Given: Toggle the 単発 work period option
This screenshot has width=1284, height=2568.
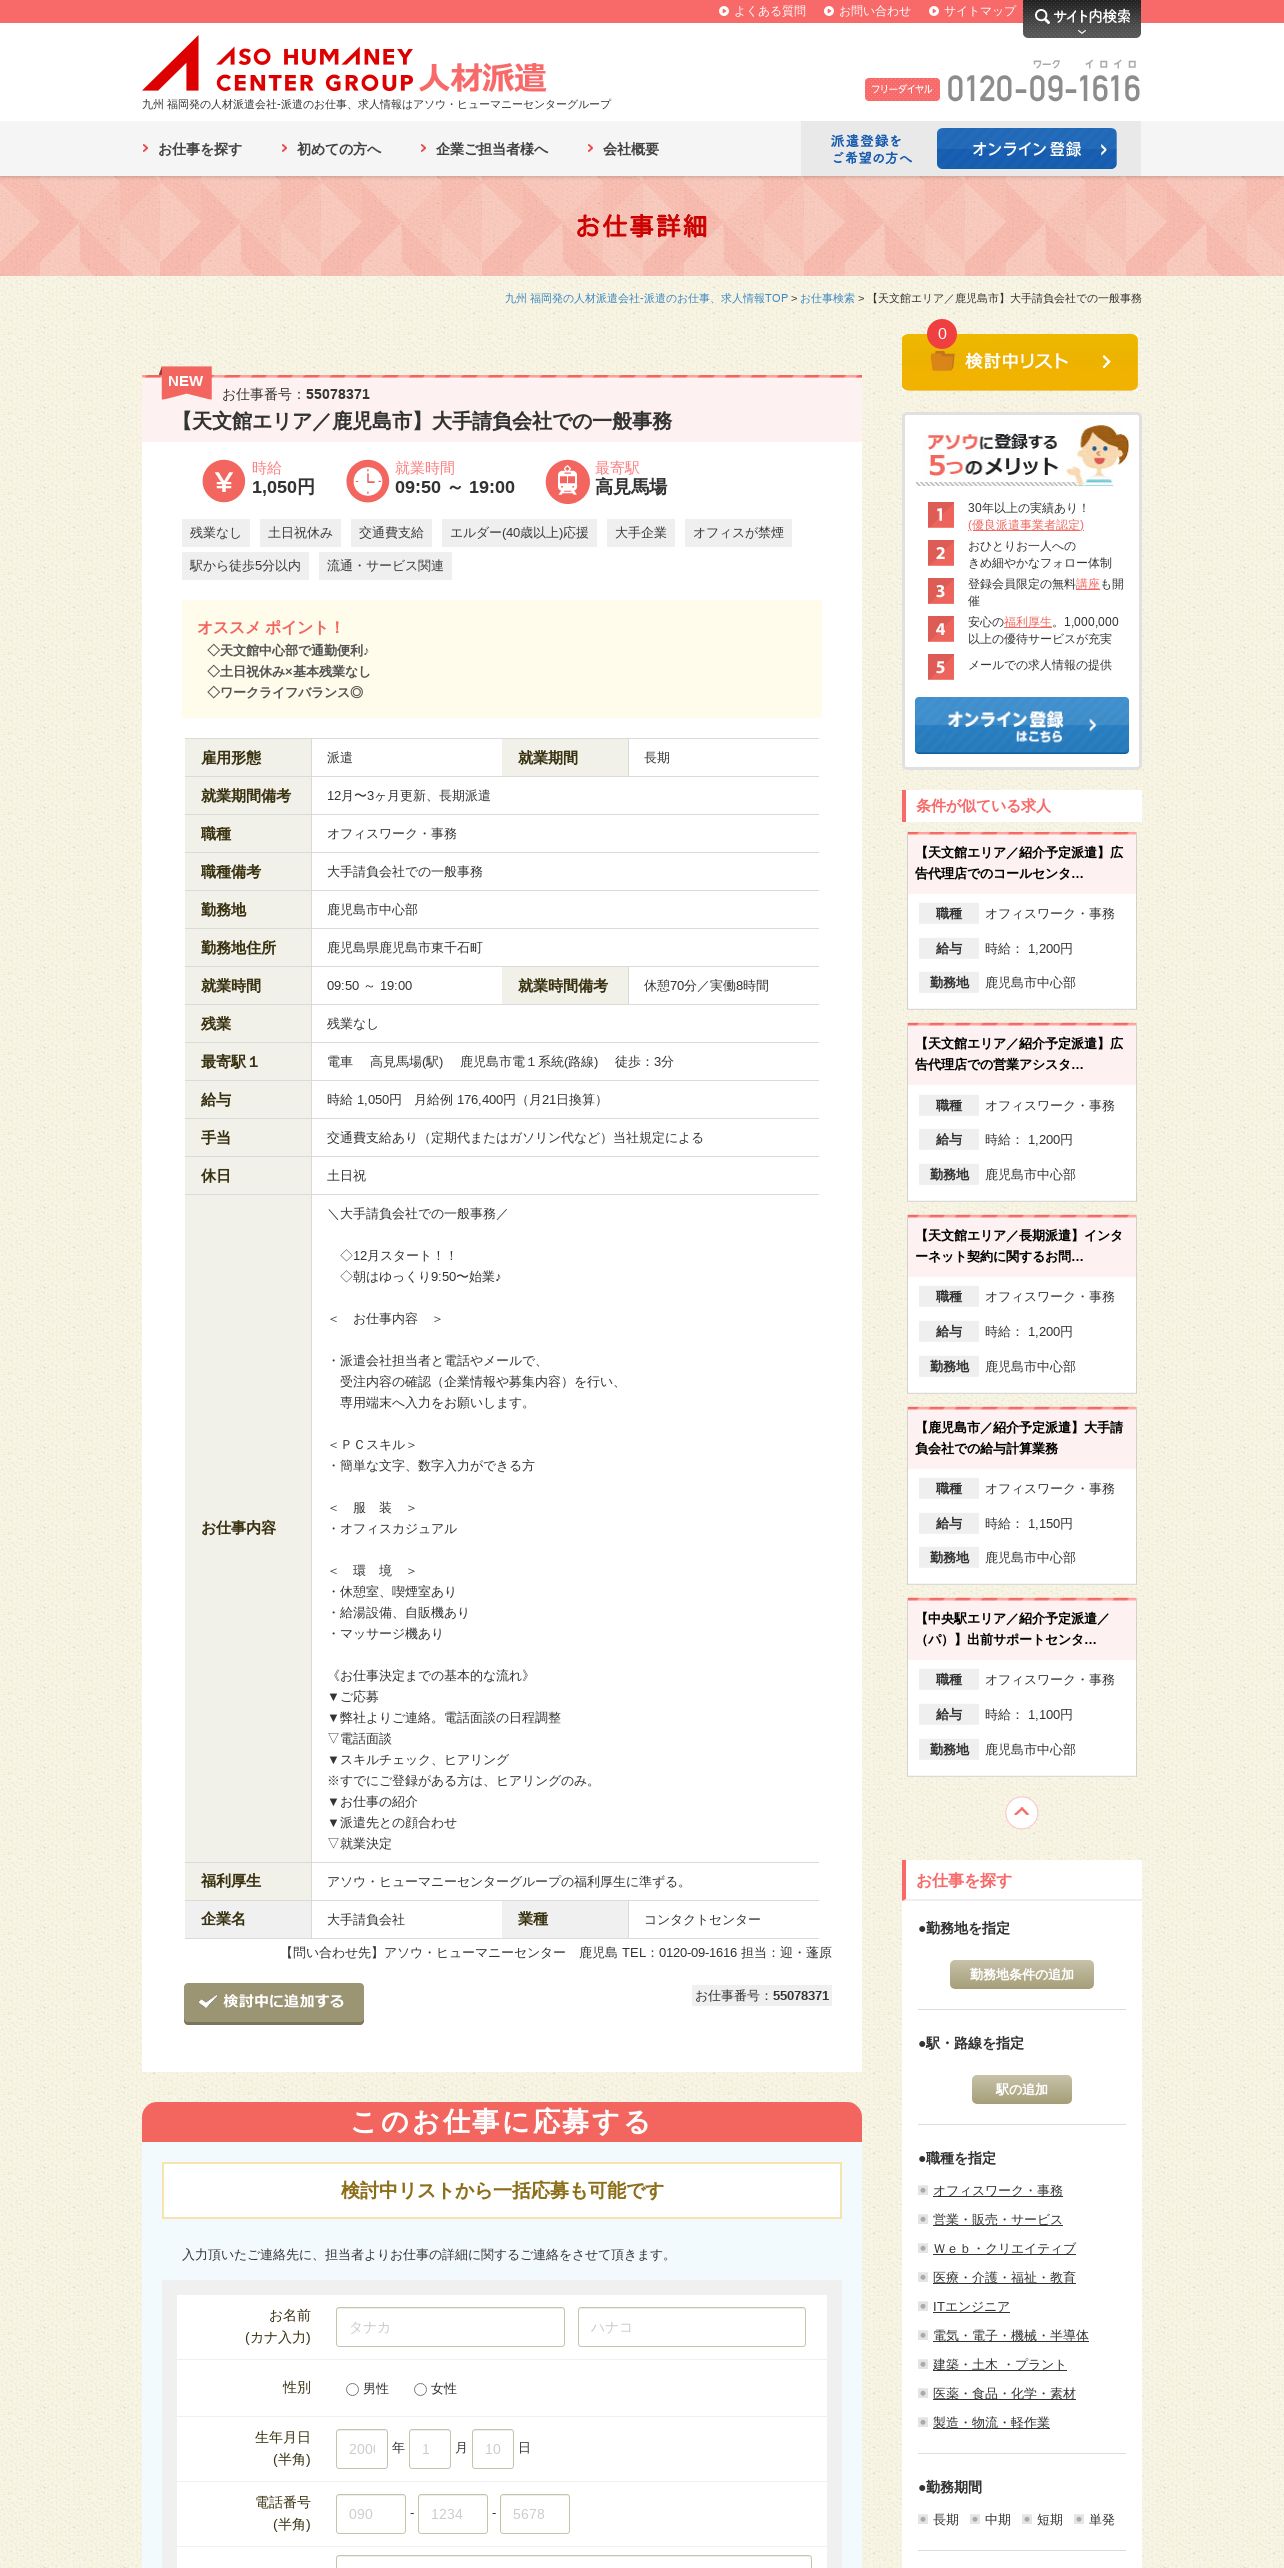Looking at the screenshot, I should pos(1094,2519).
